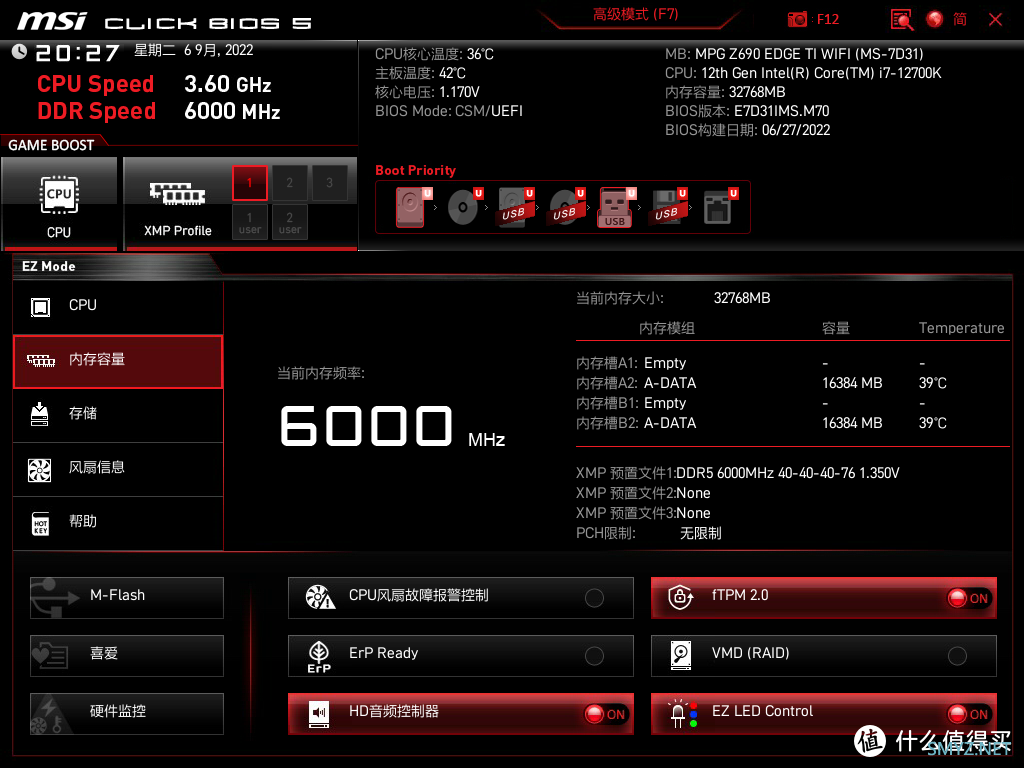Select XMP profile 1 box
1024x768 pixels.
coord(249,183)
